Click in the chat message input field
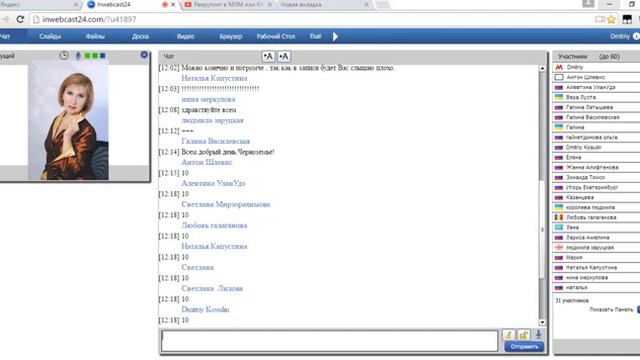 [329, 341]
